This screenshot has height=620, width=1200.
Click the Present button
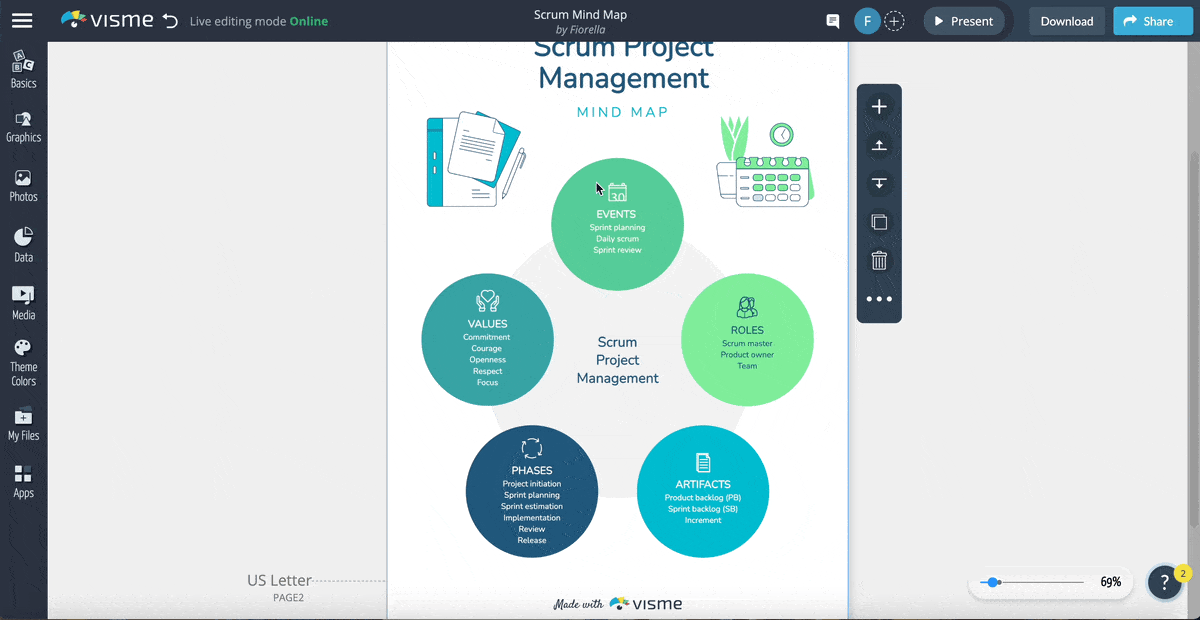pos(963,20)
